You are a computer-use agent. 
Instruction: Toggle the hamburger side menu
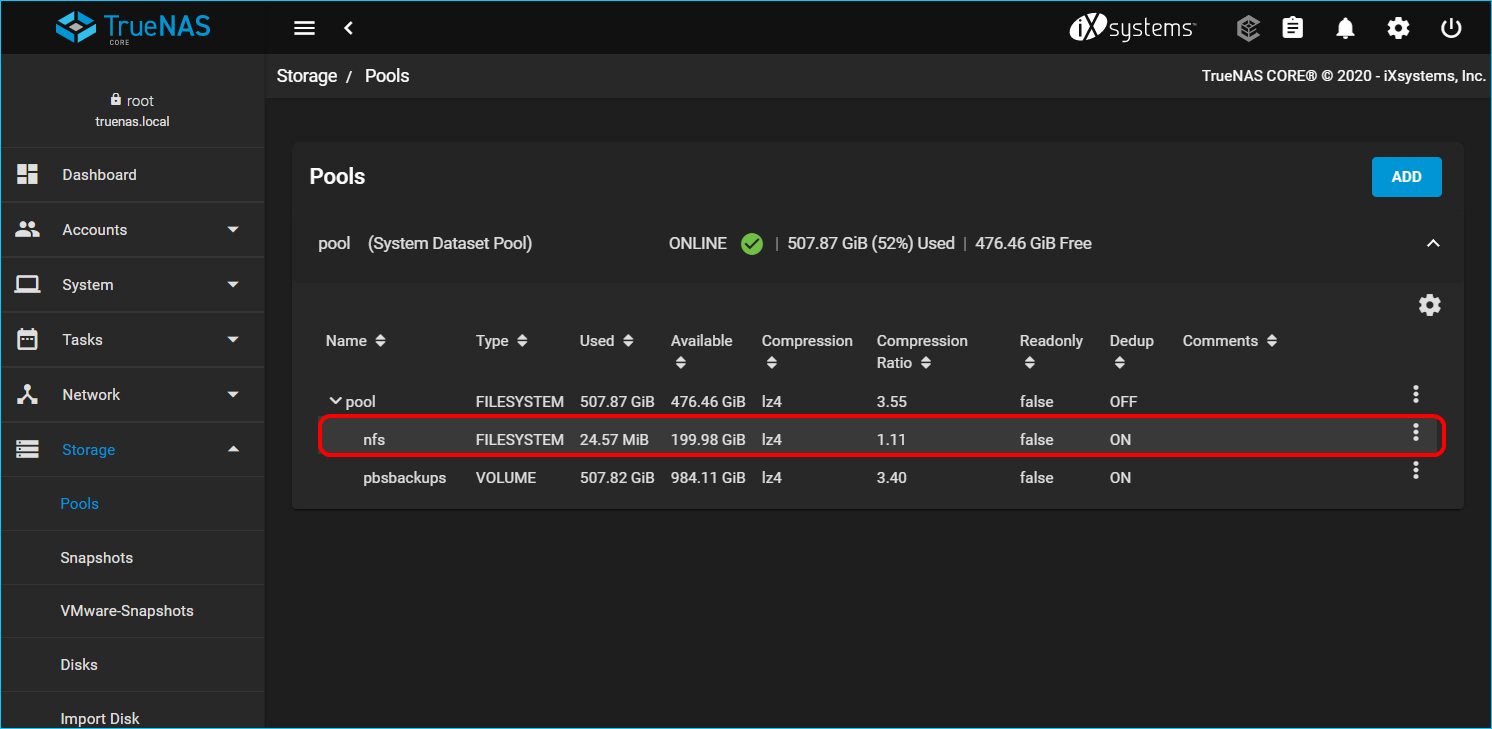point(304,28)
